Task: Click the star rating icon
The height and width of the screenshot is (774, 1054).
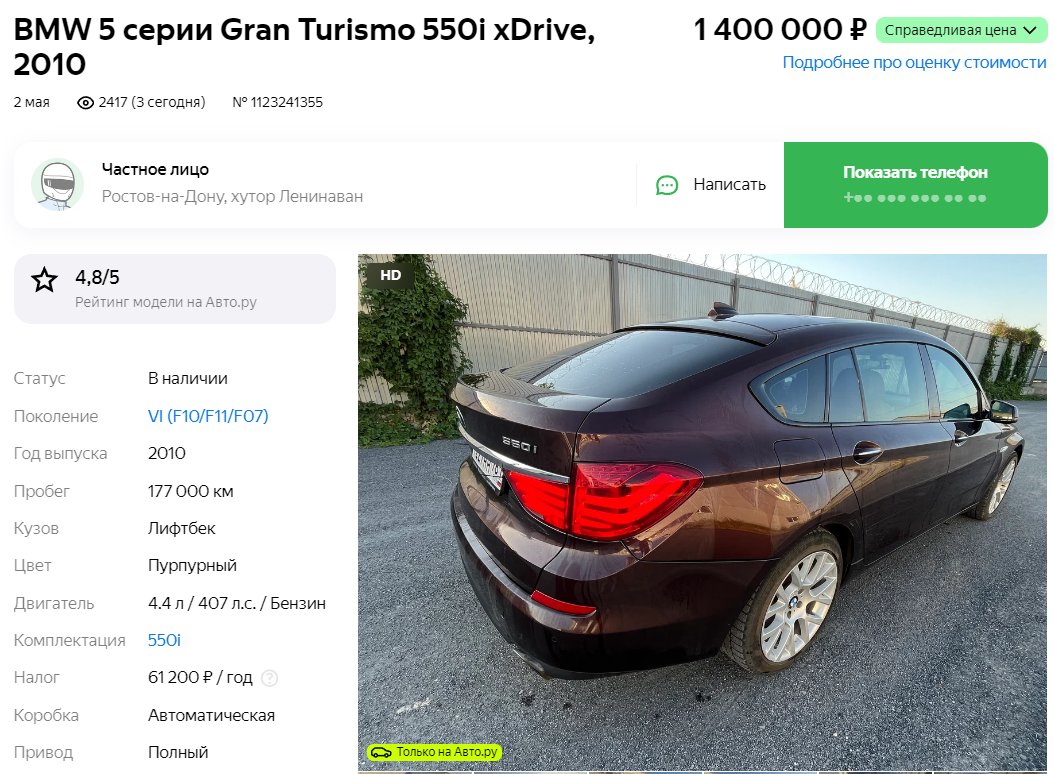Action: click(x=44, y=280)
